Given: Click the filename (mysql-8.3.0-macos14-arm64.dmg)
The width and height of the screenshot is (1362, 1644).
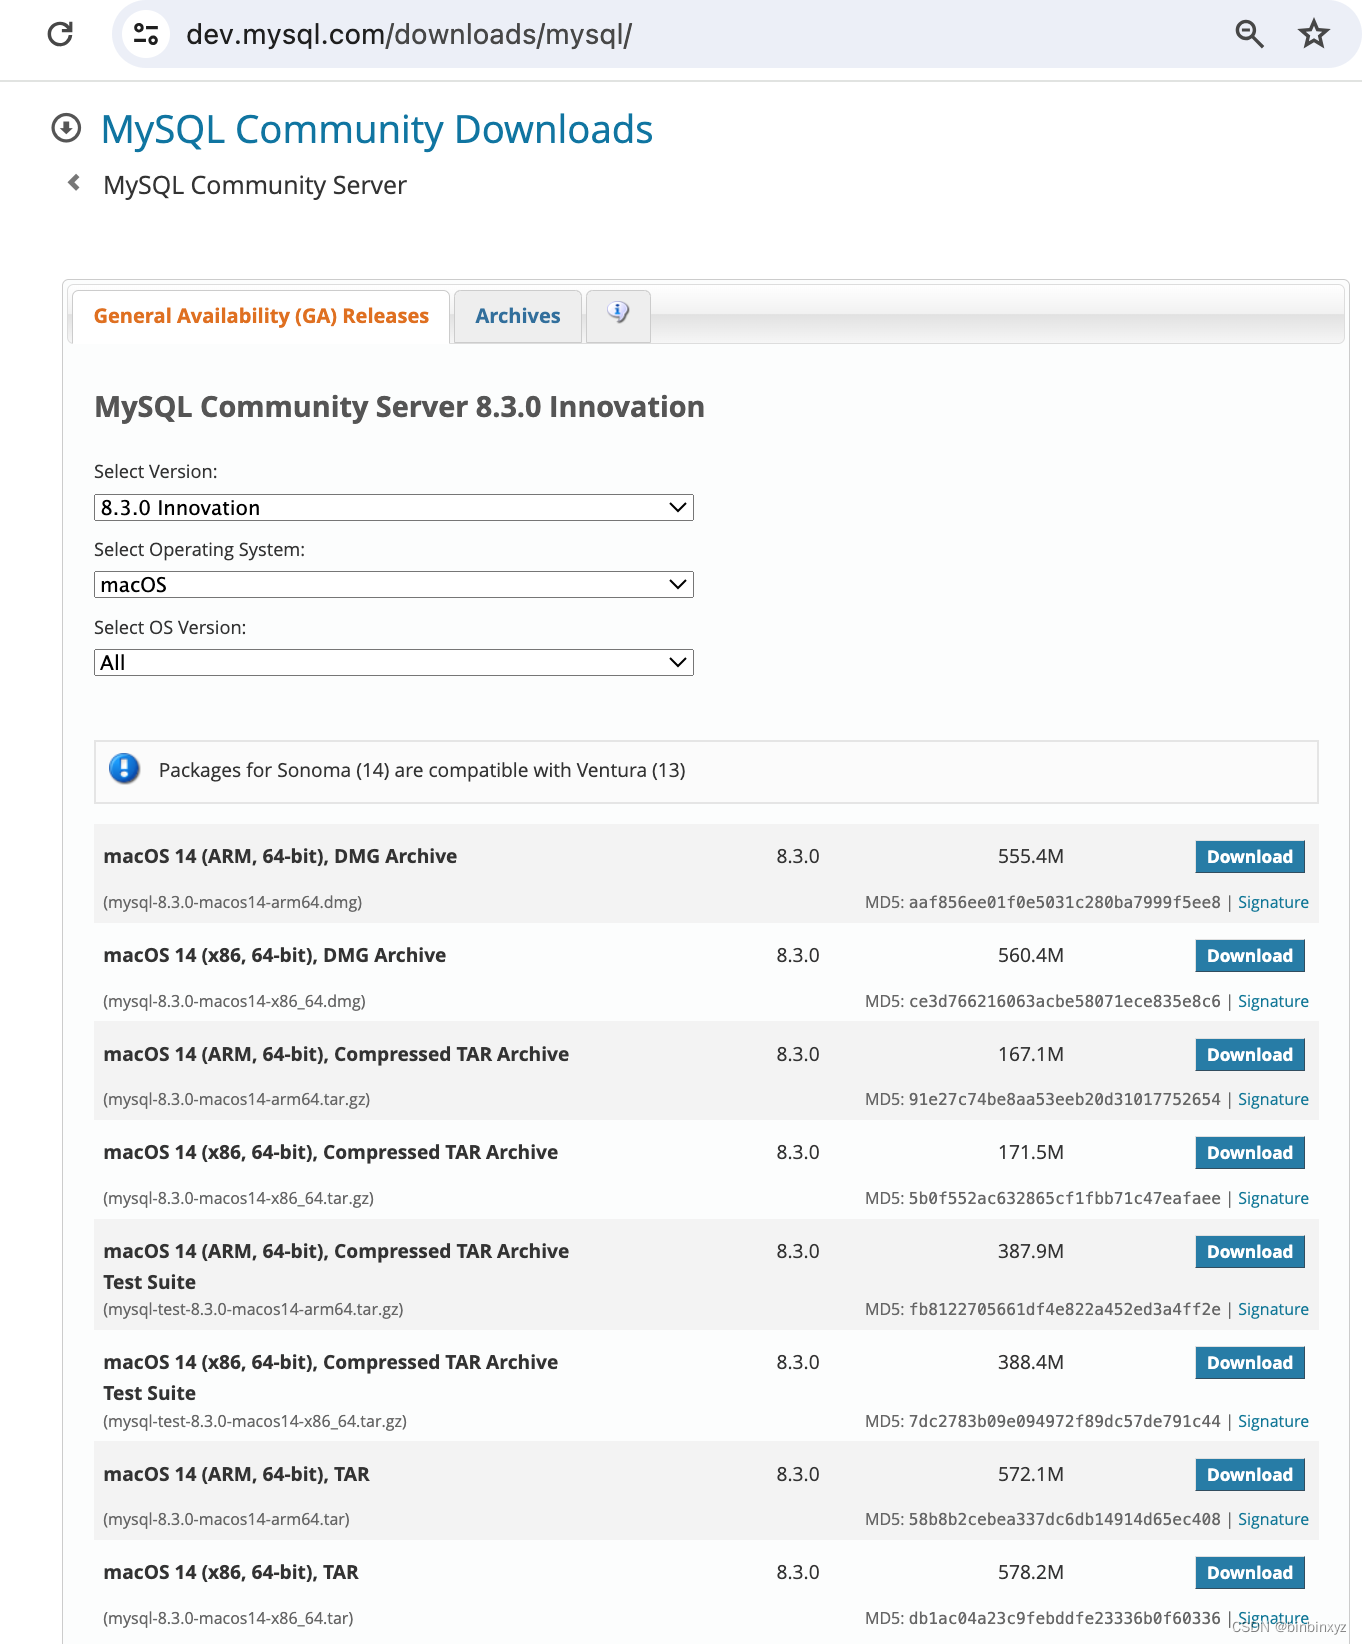Looking at the screenshot, I should pyautogui.click(x=233, y=902).
